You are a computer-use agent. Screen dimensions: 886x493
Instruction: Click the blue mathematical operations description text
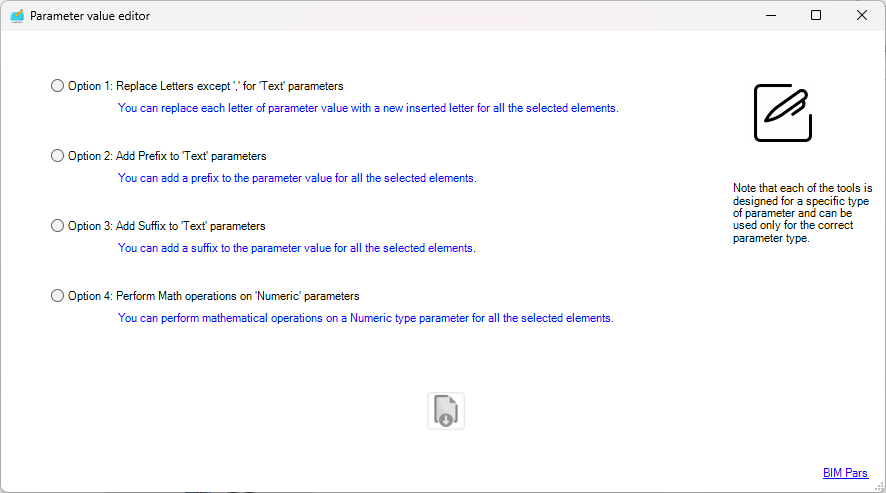coord(365,318)
